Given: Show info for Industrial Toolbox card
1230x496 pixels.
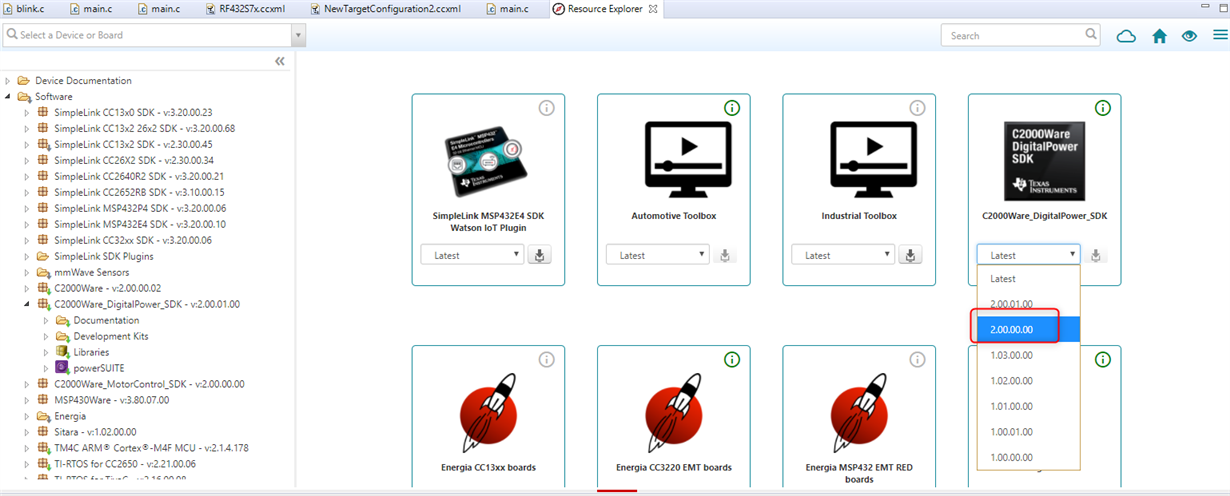Looking at the screenshot, I should point(917,108).
